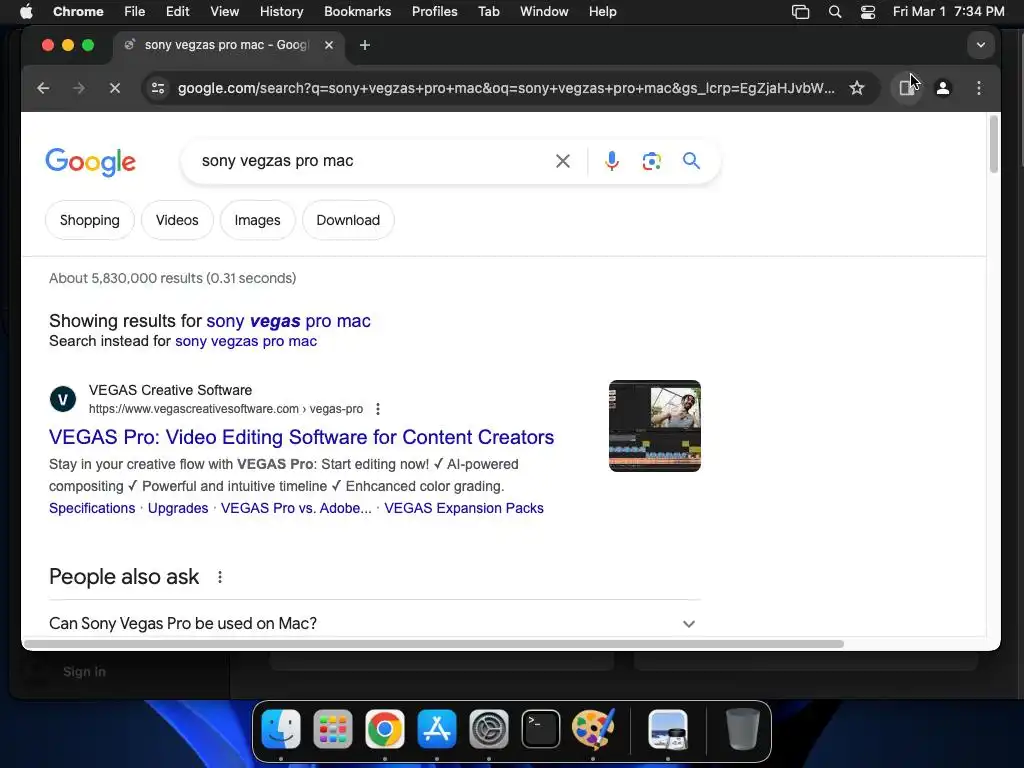
Task: Open the Bookmarks menu
Action: 357,12
